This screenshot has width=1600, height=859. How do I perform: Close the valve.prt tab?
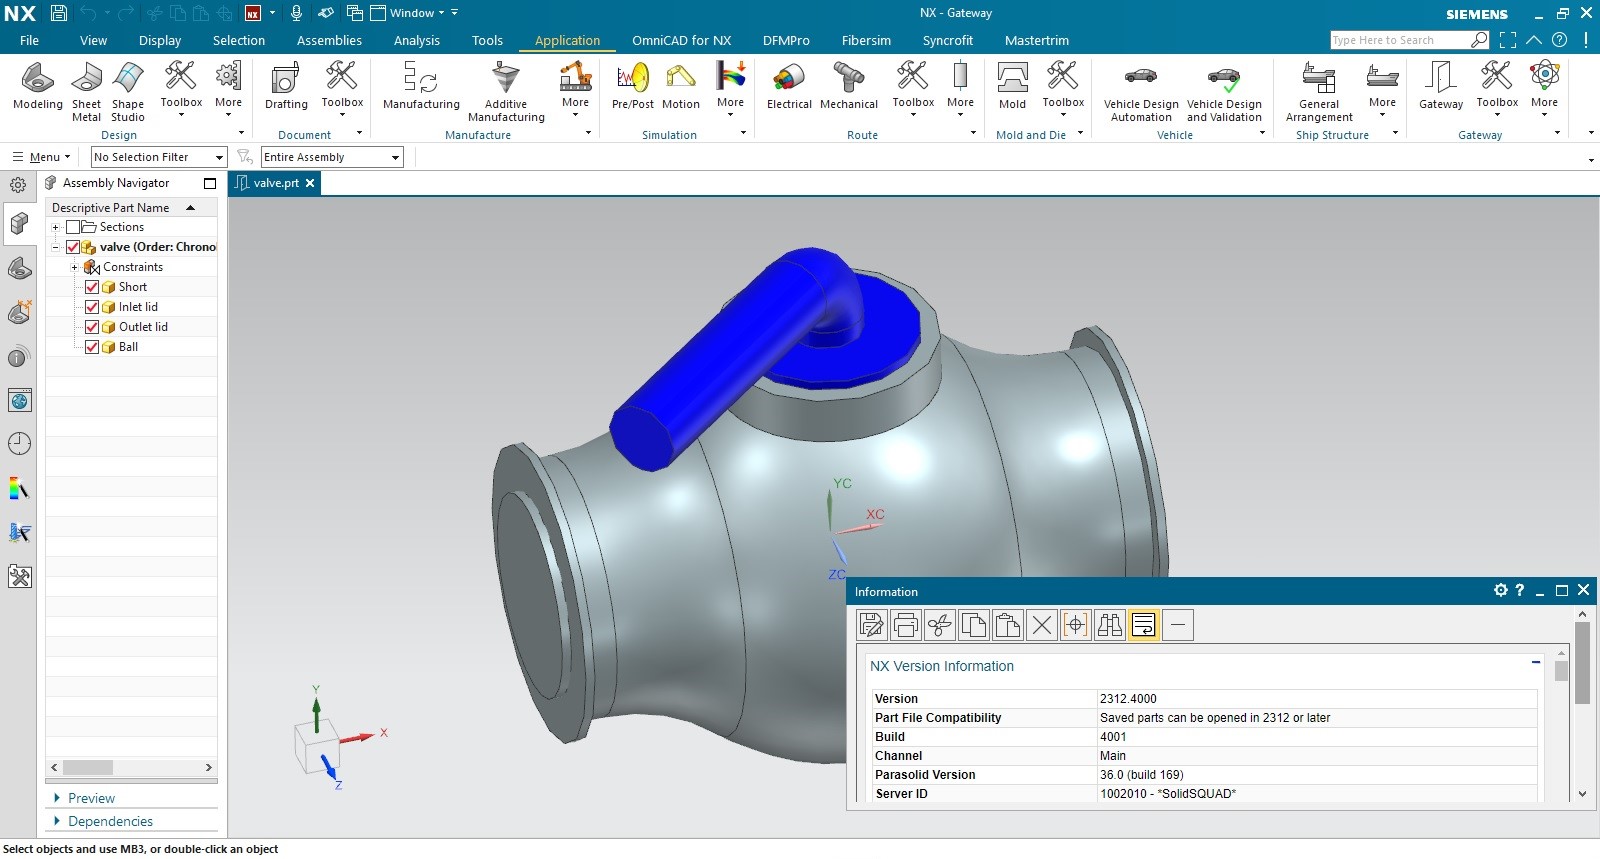[x=310, y=183]
